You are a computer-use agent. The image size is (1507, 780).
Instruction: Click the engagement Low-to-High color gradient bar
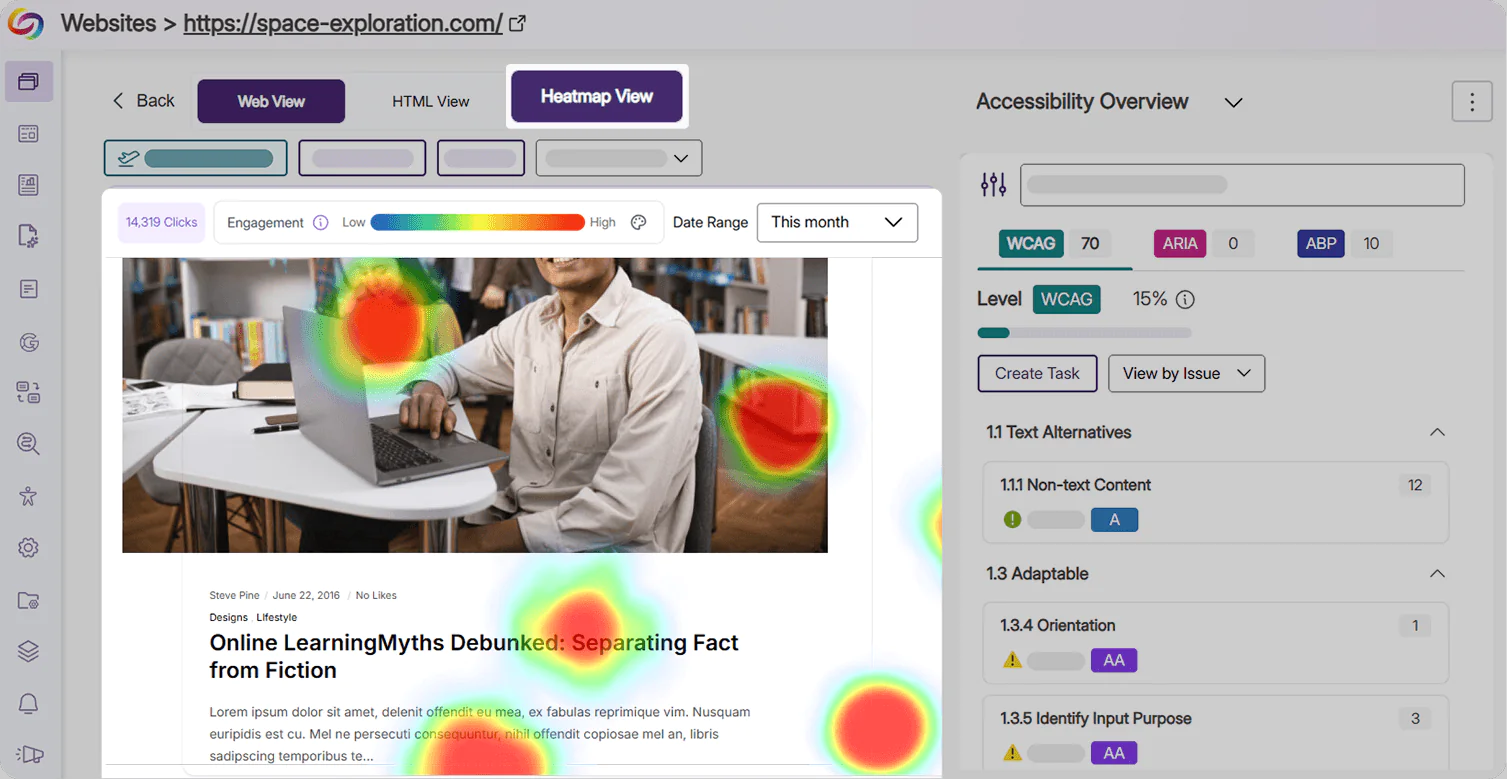[x=477, y=222]
